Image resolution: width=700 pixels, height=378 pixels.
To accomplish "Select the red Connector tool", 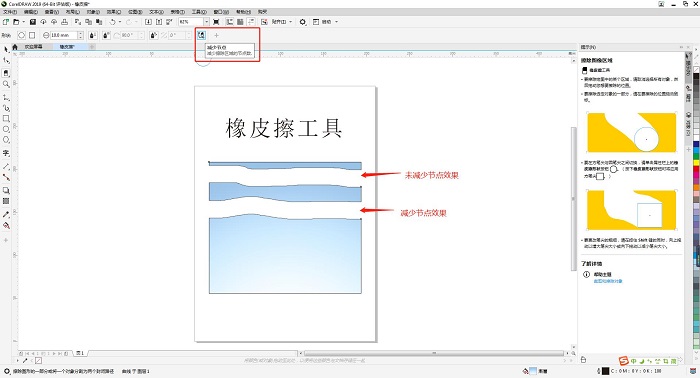I will [x=6, y=177].
